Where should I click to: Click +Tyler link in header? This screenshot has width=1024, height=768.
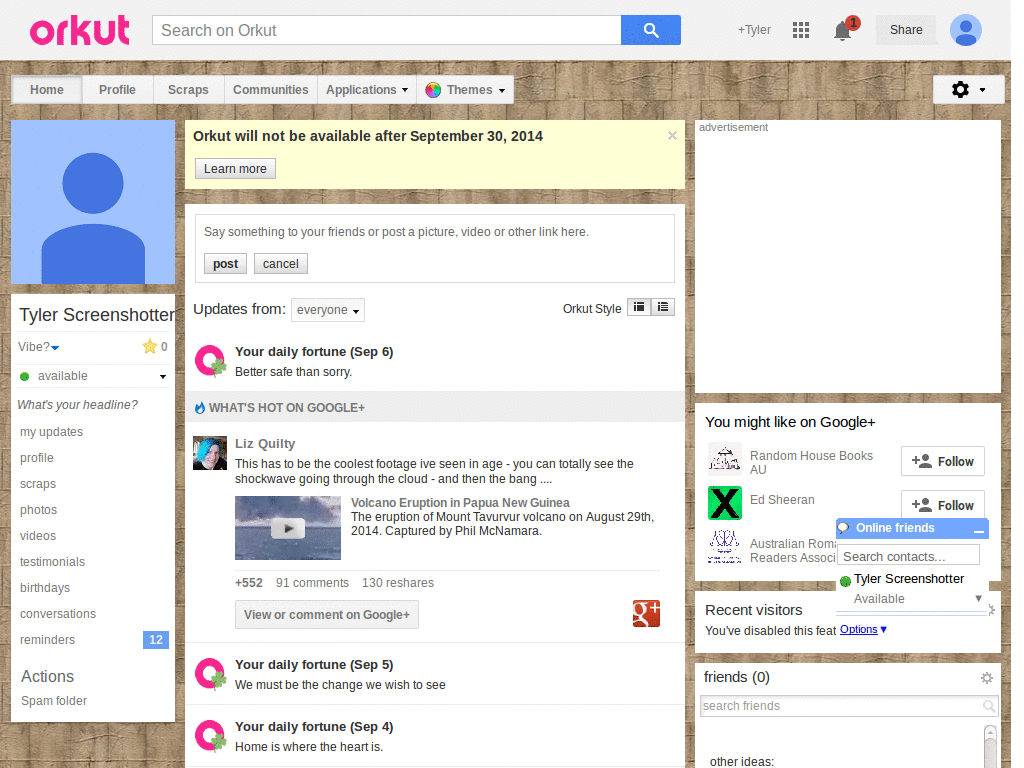pyautogui.click(x=754, y=30)
